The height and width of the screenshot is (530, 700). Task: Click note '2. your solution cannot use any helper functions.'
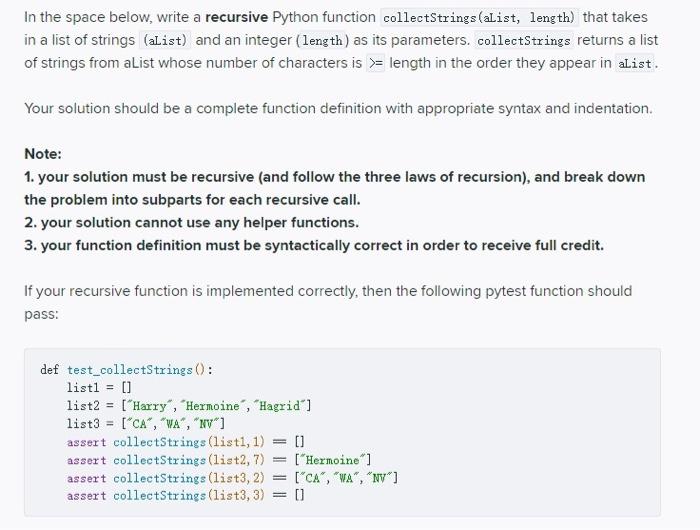coord(192,222)
